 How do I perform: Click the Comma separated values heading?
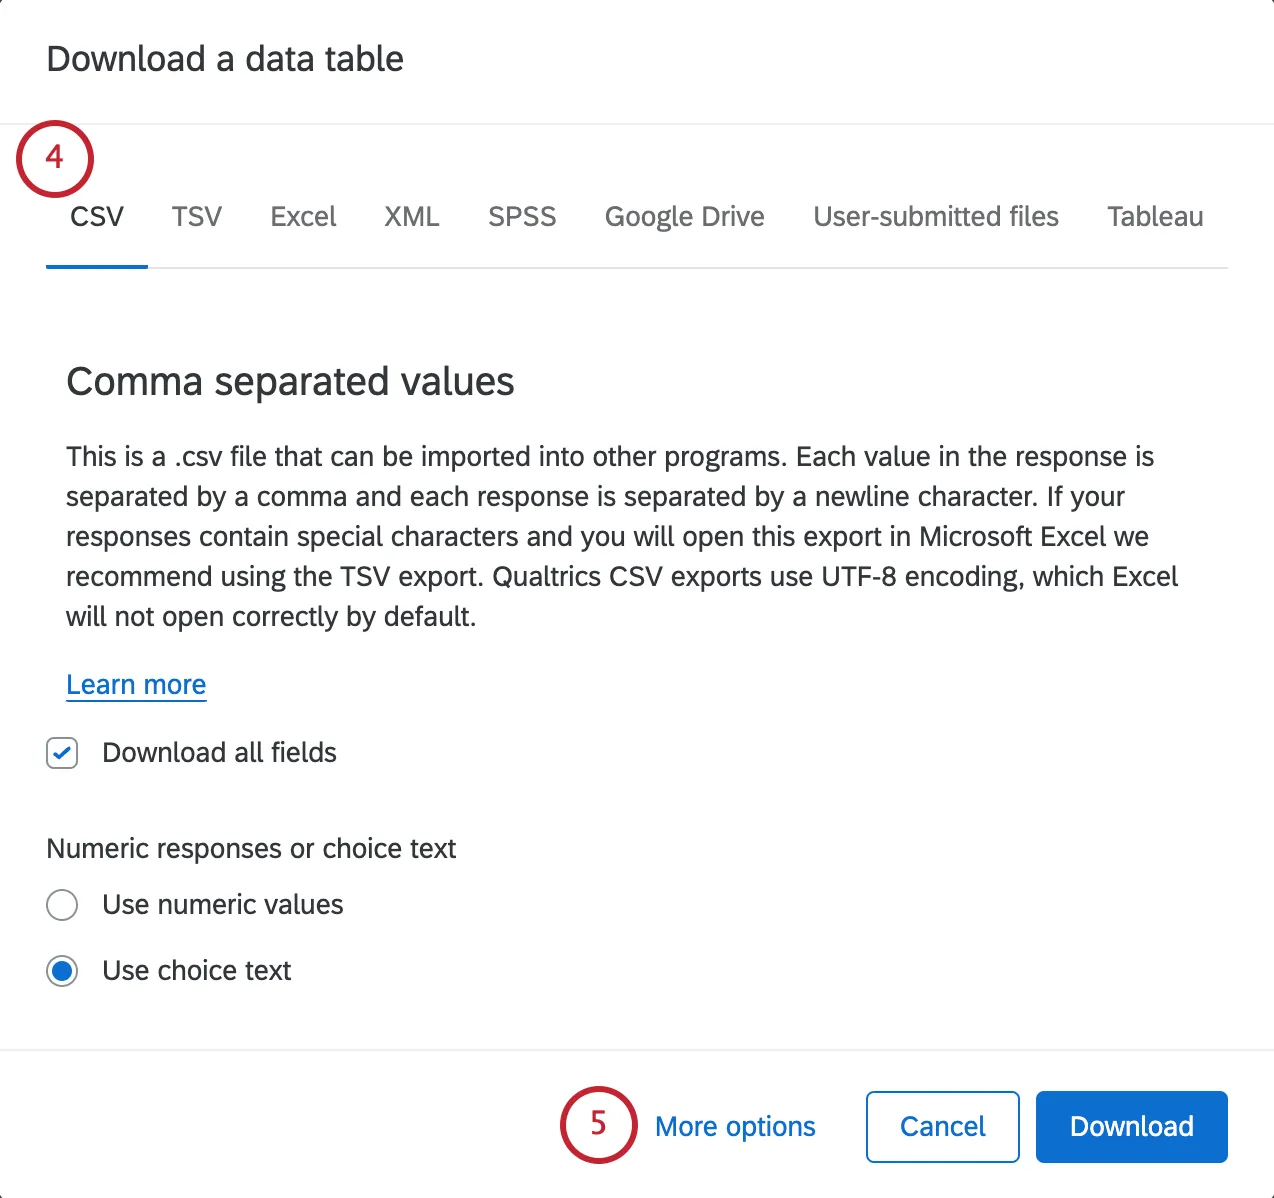(x=290, y=381)
